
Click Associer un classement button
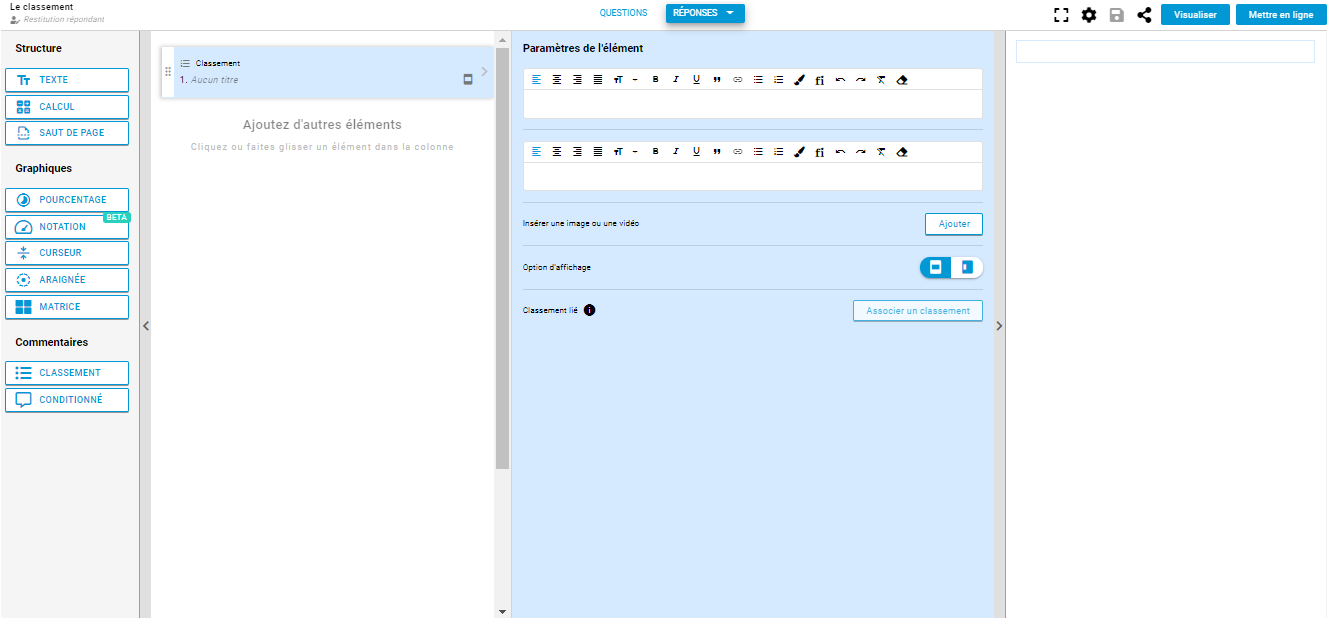[917, 311]
